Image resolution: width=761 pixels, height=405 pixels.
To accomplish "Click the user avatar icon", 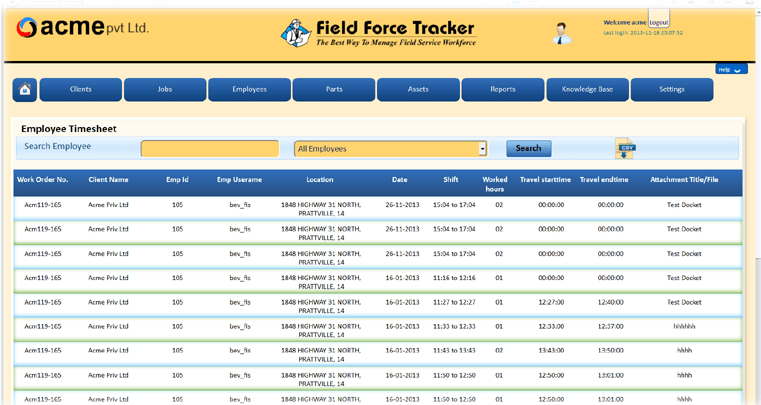I will pos(563,33).
